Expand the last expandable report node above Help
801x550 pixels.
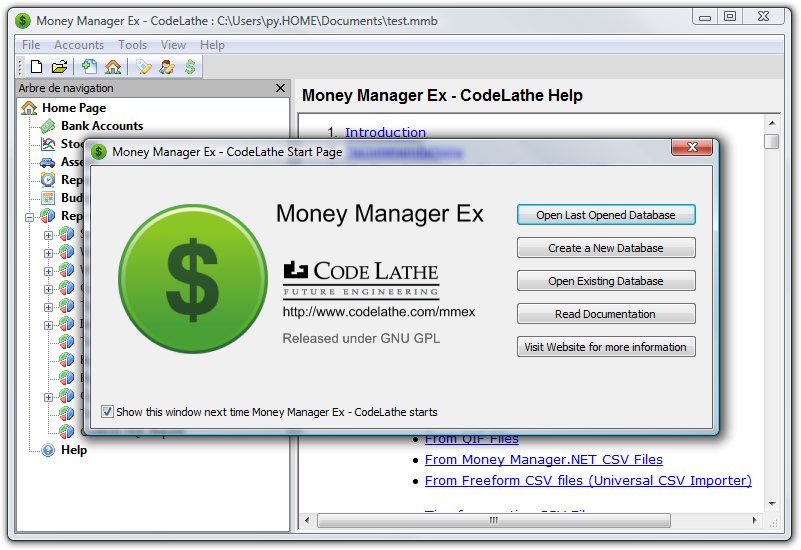coord(48,396)
